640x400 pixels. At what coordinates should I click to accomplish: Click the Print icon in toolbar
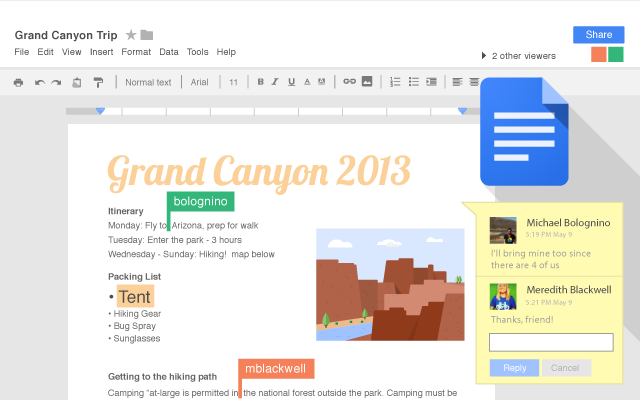[x=18, y=82]
